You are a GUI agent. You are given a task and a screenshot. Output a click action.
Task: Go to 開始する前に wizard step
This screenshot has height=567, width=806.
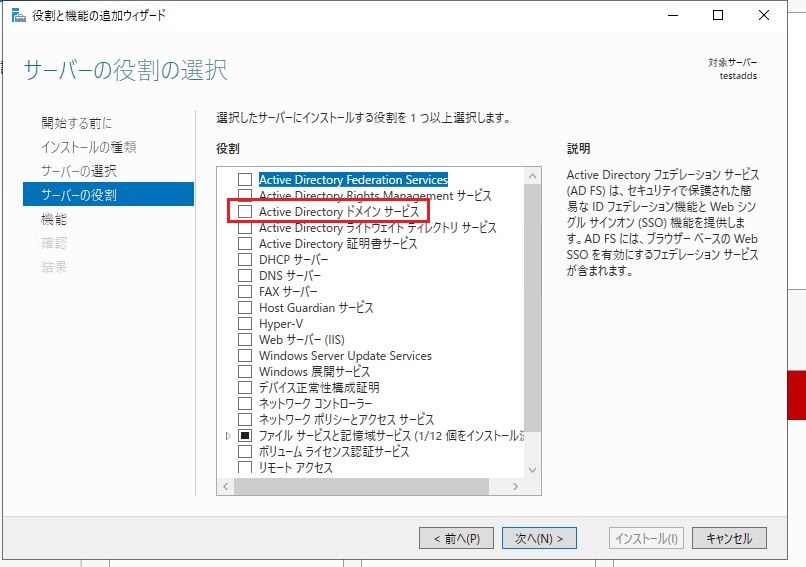(x=77, y=123)
